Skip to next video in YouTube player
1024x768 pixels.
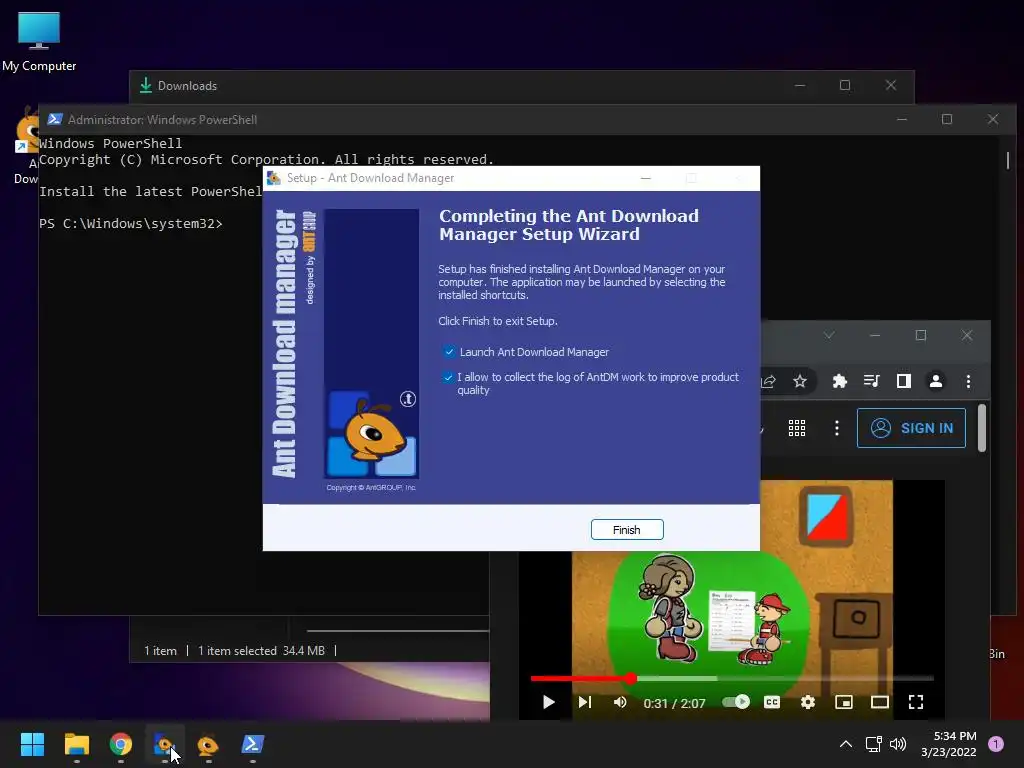pos(584,702)
